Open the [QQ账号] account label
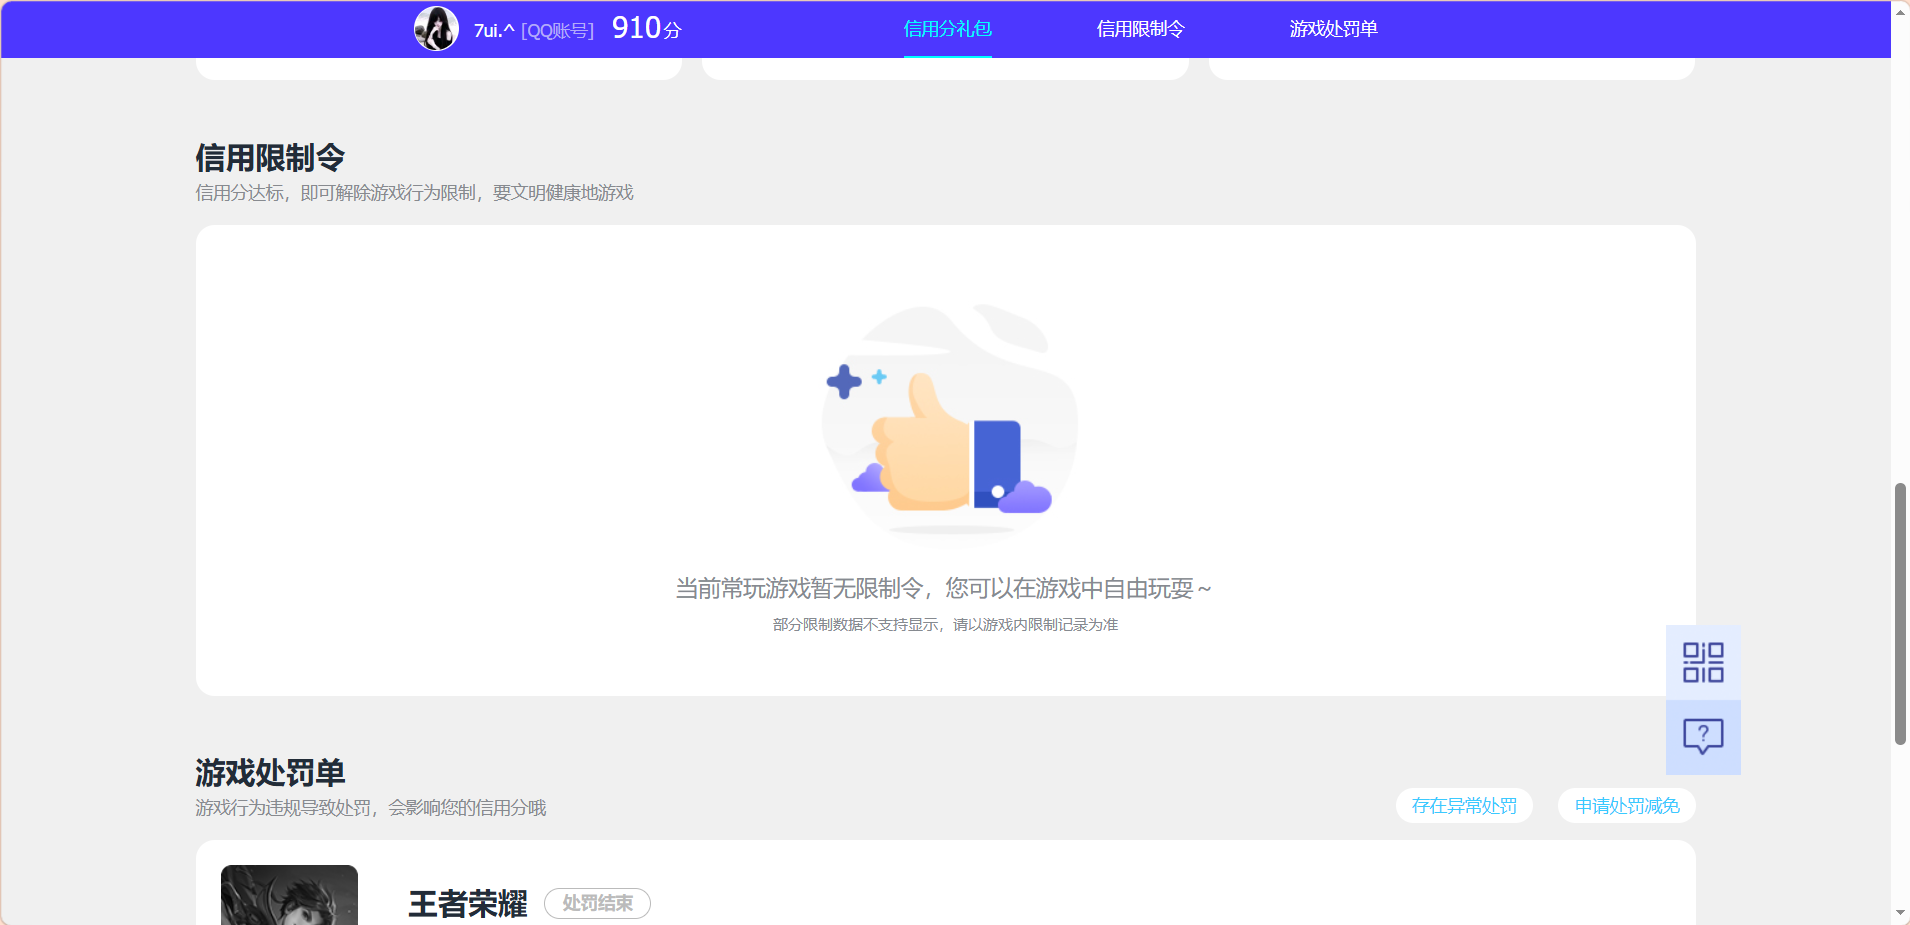The image size is (1910, 925). pyautogui.click(x=559, y=29)
